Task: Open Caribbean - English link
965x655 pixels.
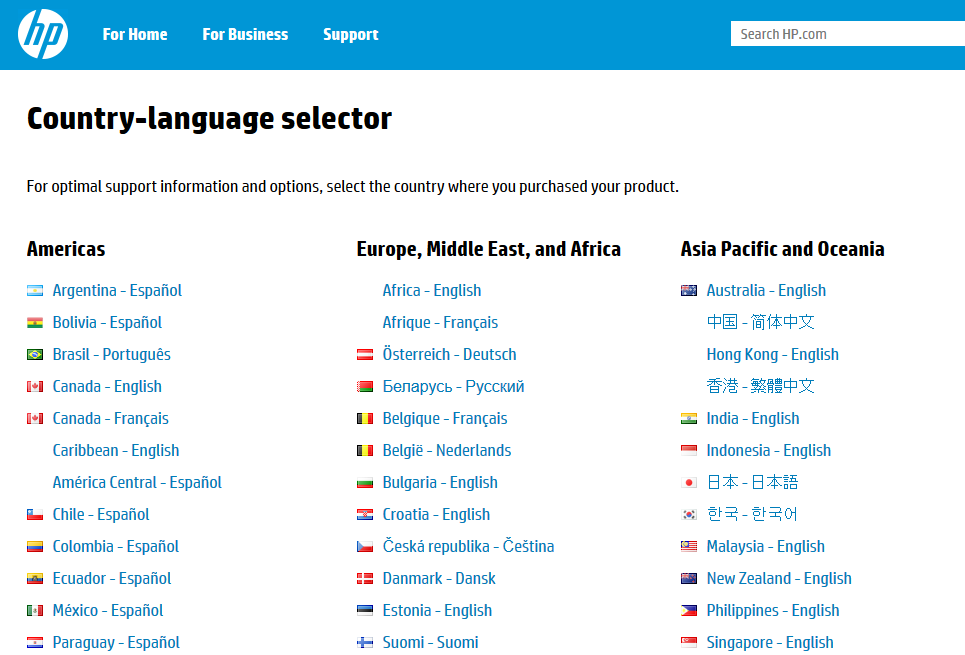Action: [116, 451]
